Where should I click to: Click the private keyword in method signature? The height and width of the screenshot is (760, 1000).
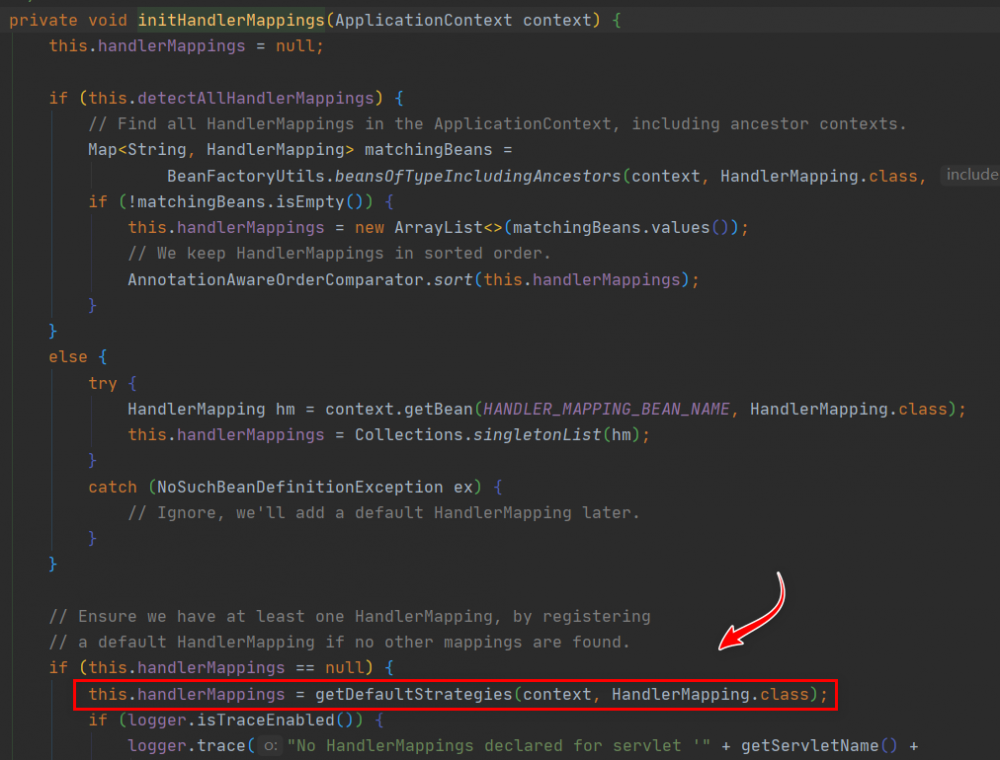click(43, 20)
